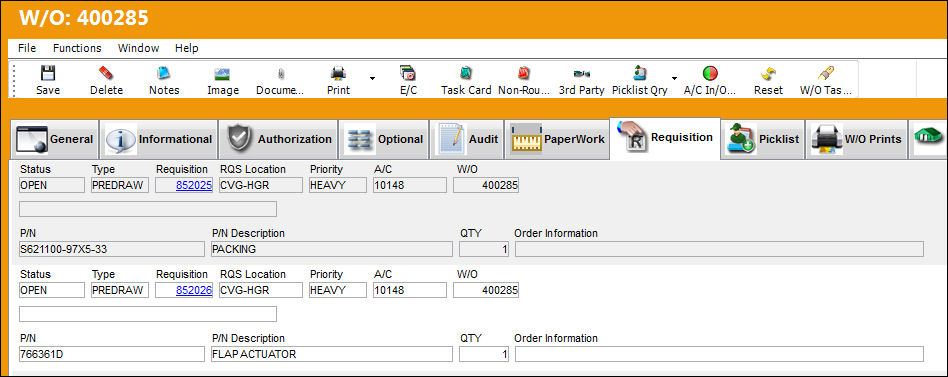
Task: Switch to the Picklist tab
Action: (763, 140)
